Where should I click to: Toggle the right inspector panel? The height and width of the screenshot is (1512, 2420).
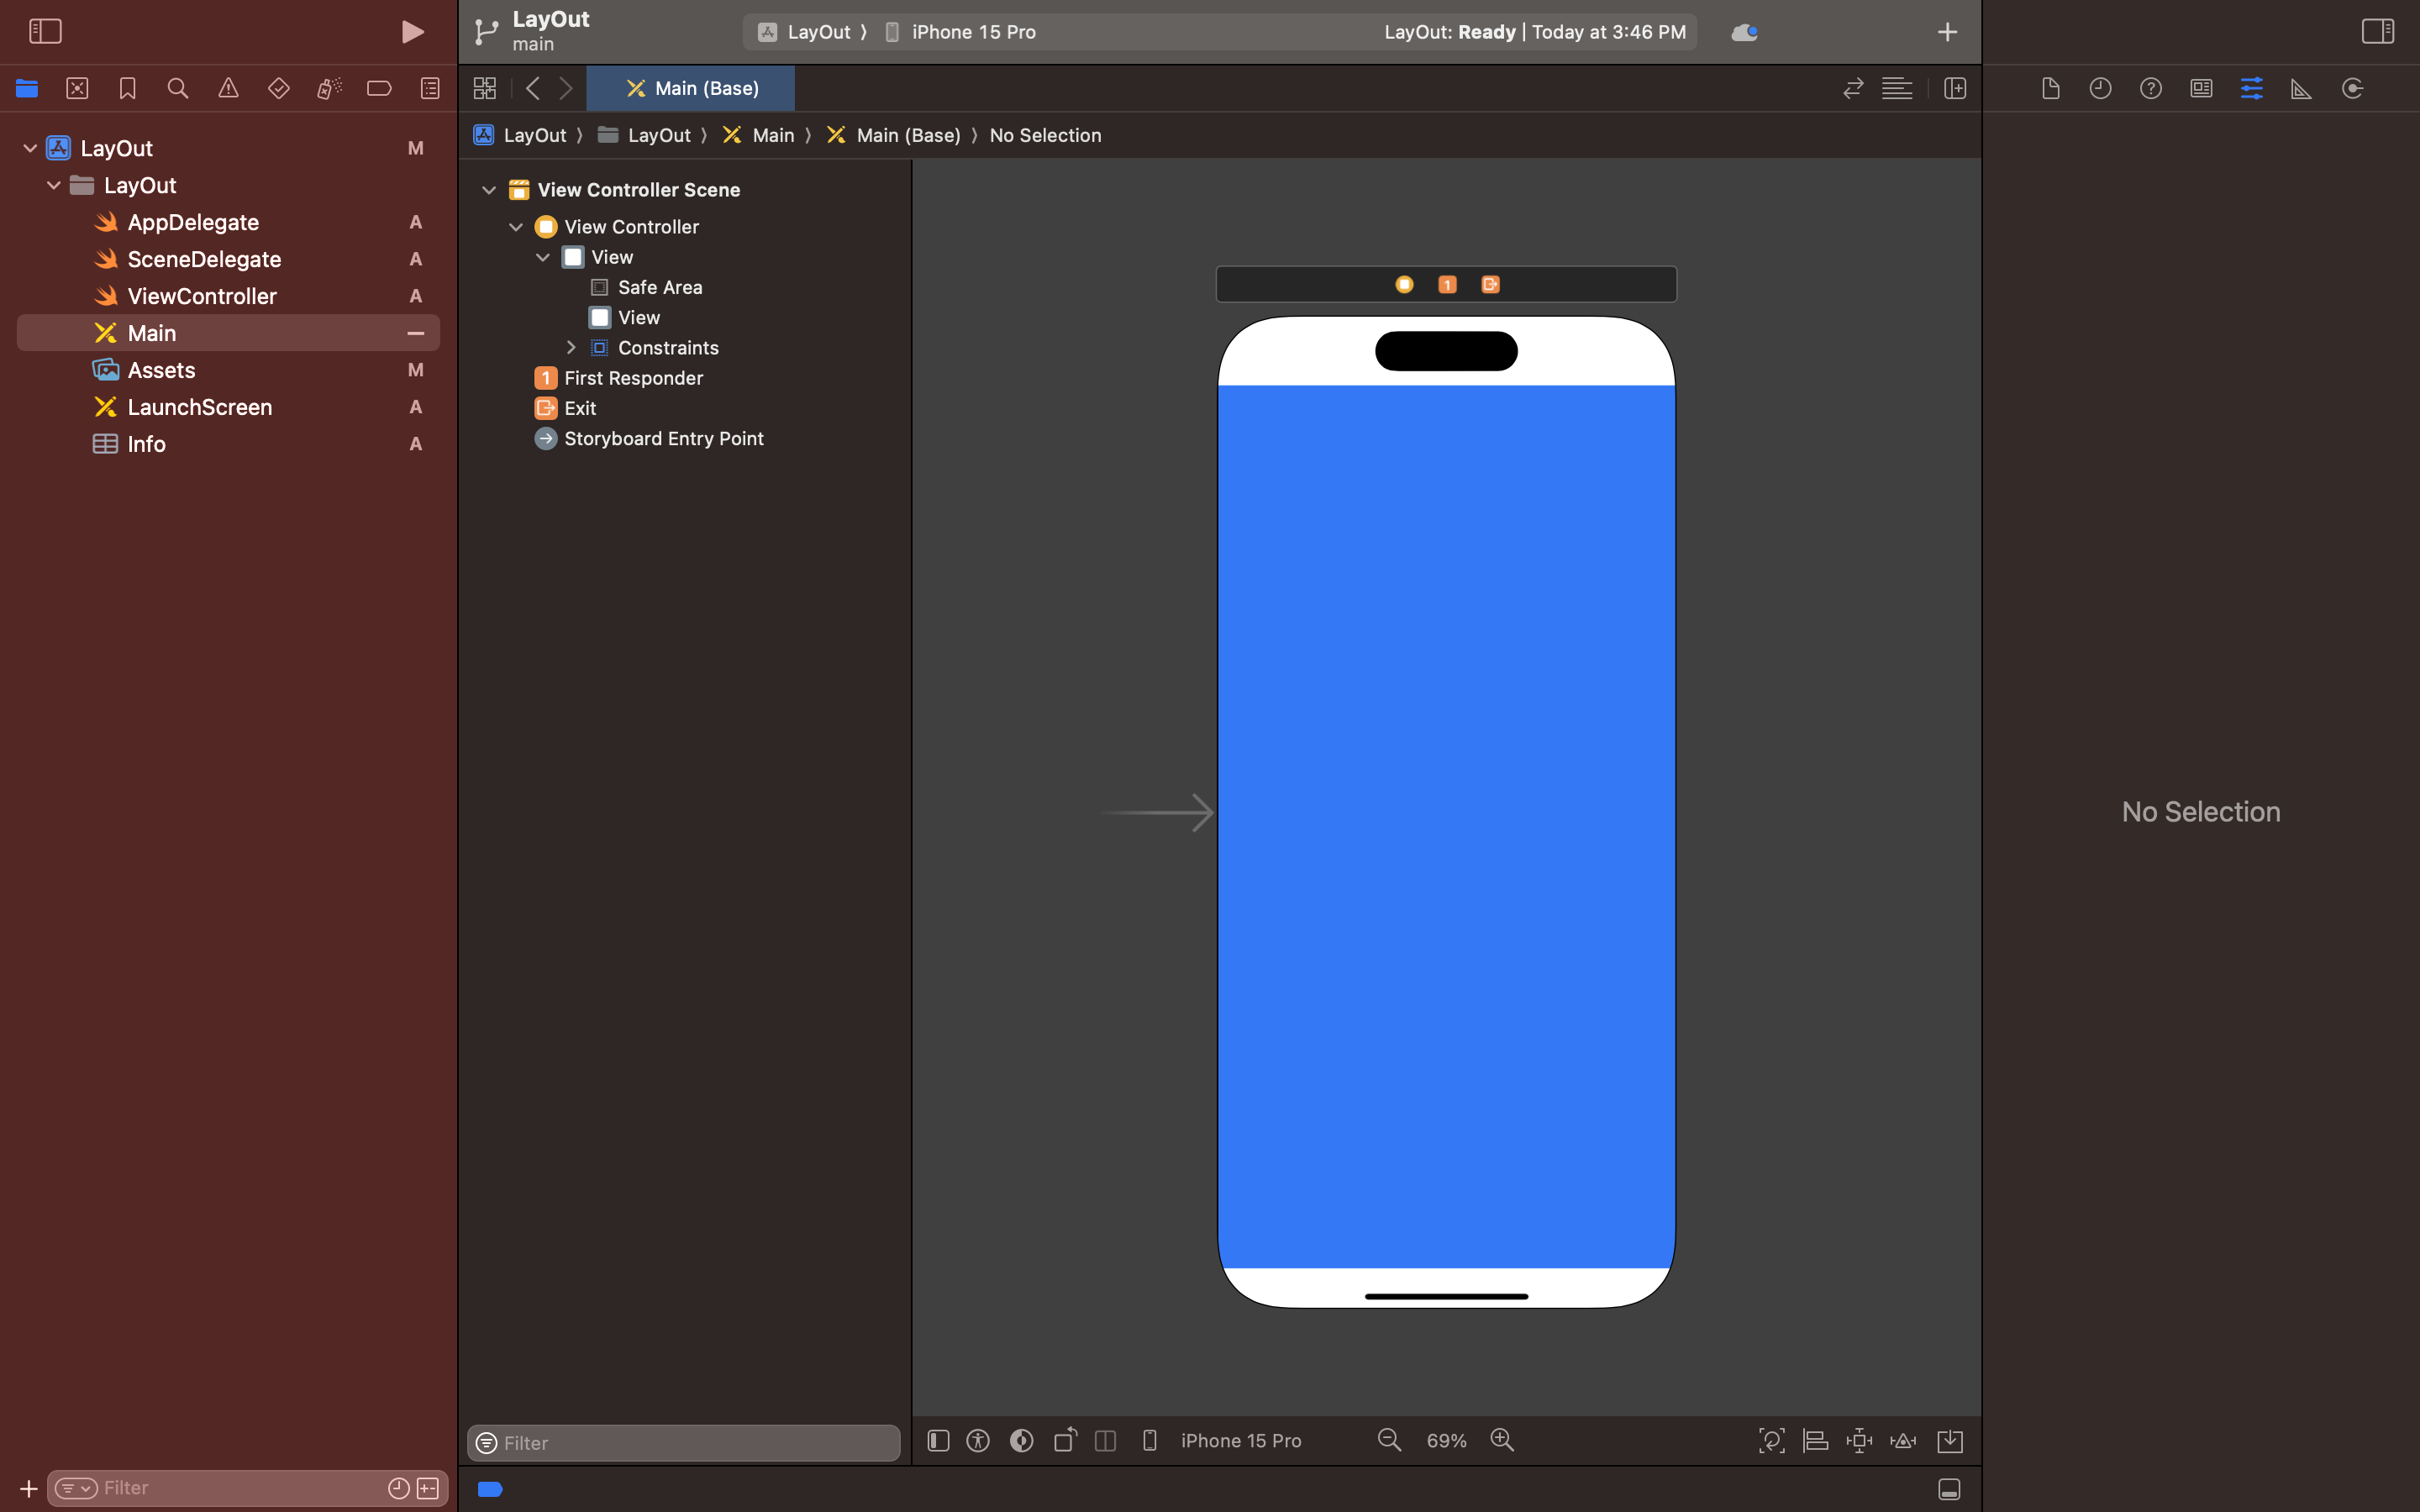[2377, 32]
